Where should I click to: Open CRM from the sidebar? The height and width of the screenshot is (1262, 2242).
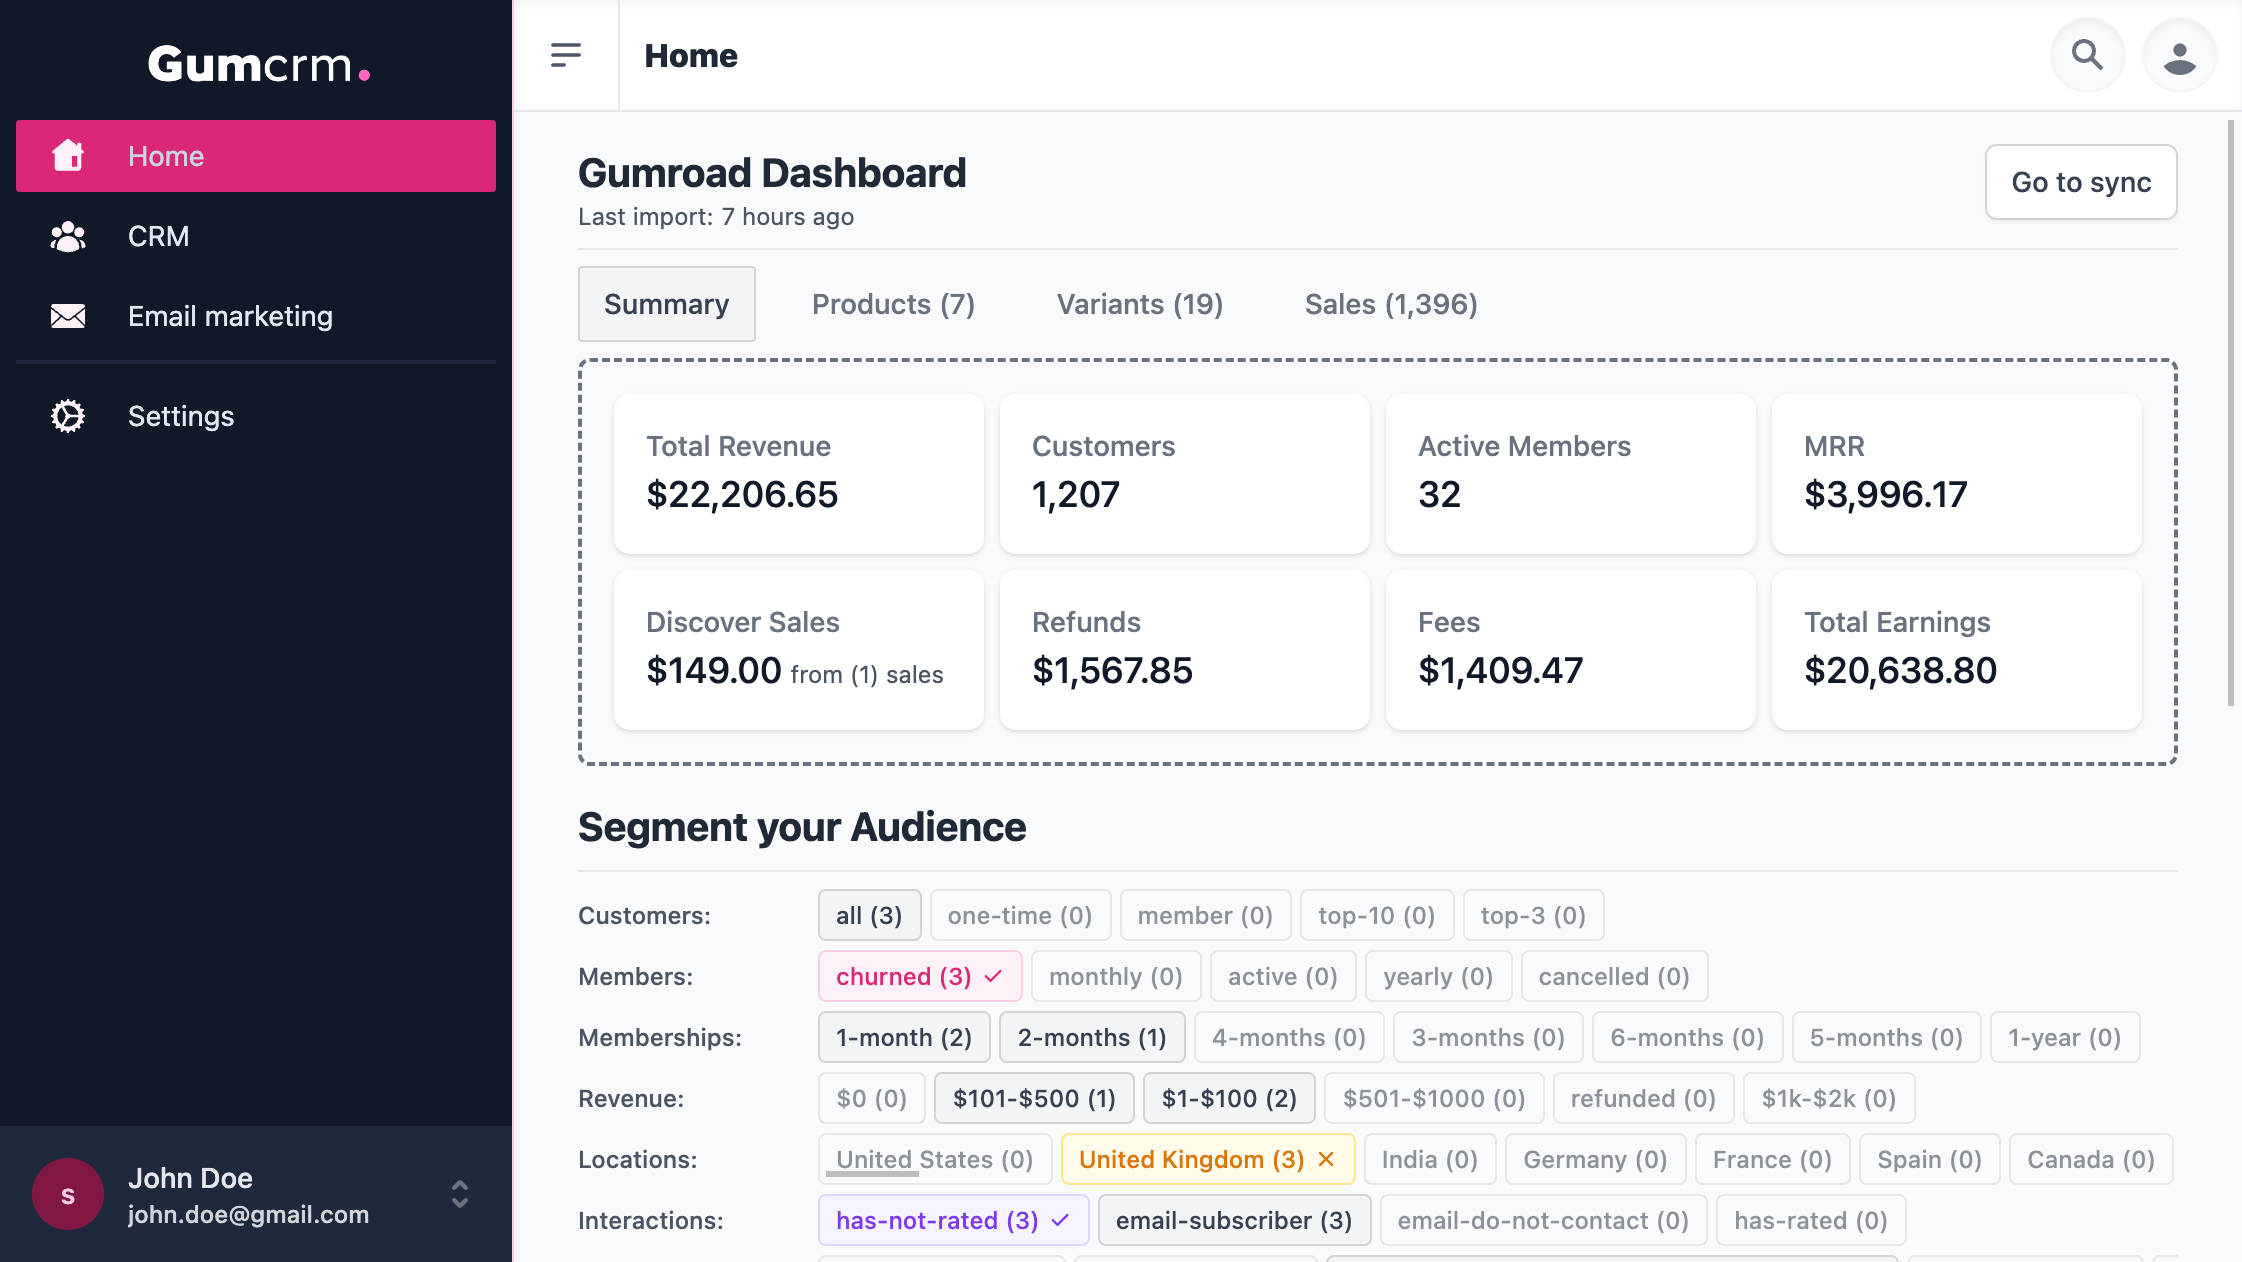coord(255,236)
